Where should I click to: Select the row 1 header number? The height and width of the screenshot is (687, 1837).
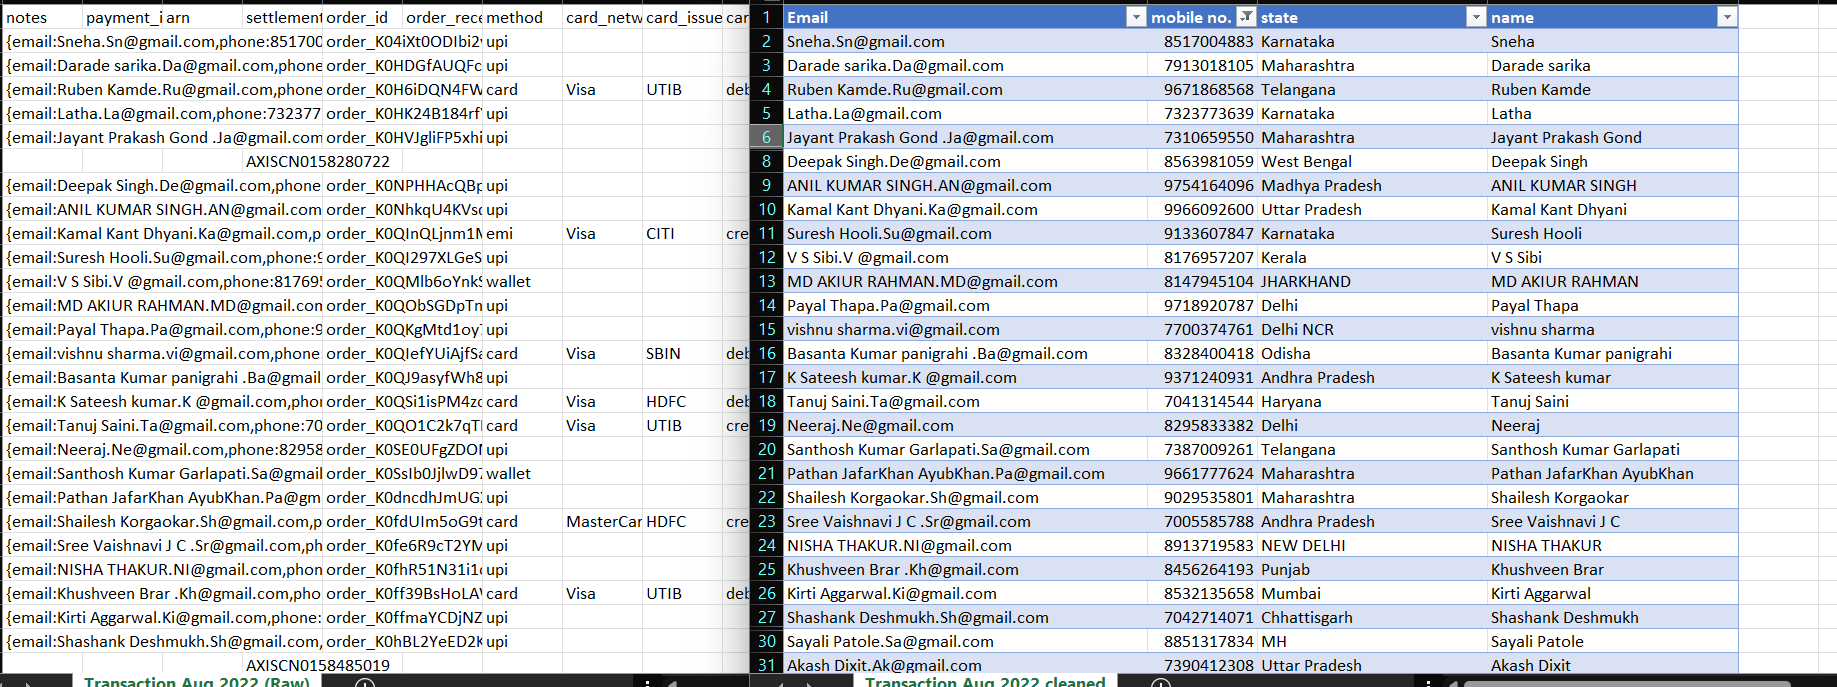pos(766,17)
